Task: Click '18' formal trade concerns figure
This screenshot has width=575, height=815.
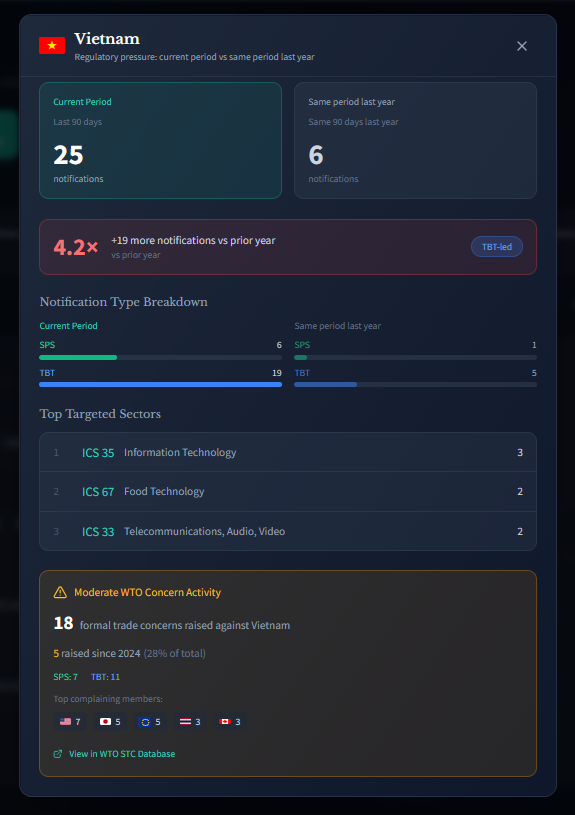Action: click(63, 623)
